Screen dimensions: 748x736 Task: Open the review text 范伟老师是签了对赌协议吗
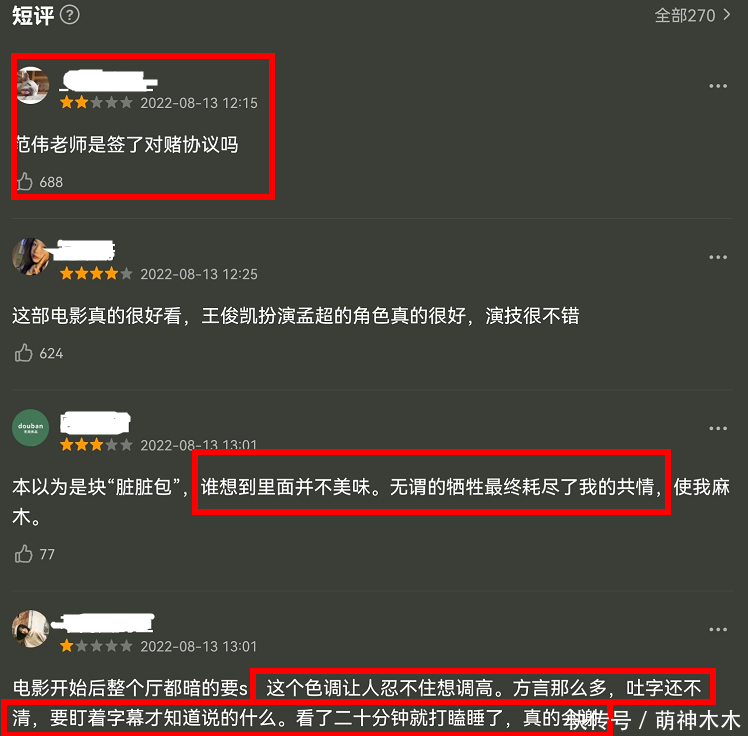click(x=127, y=145)
